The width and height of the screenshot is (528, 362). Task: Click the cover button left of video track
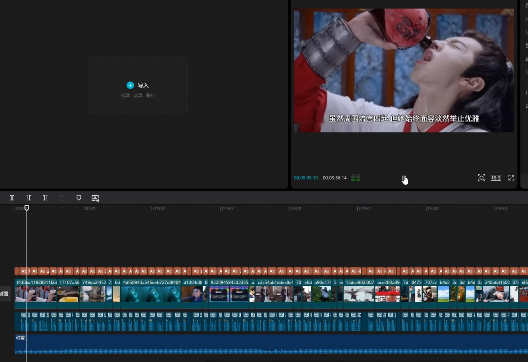[5, 294]
